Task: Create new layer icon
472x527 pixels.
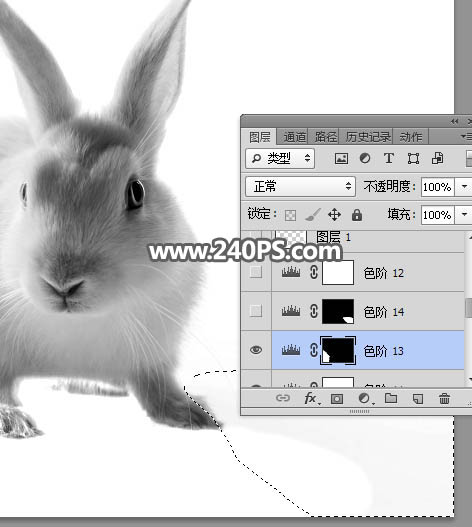Action: pyautogui.click(x=418, y=399)
